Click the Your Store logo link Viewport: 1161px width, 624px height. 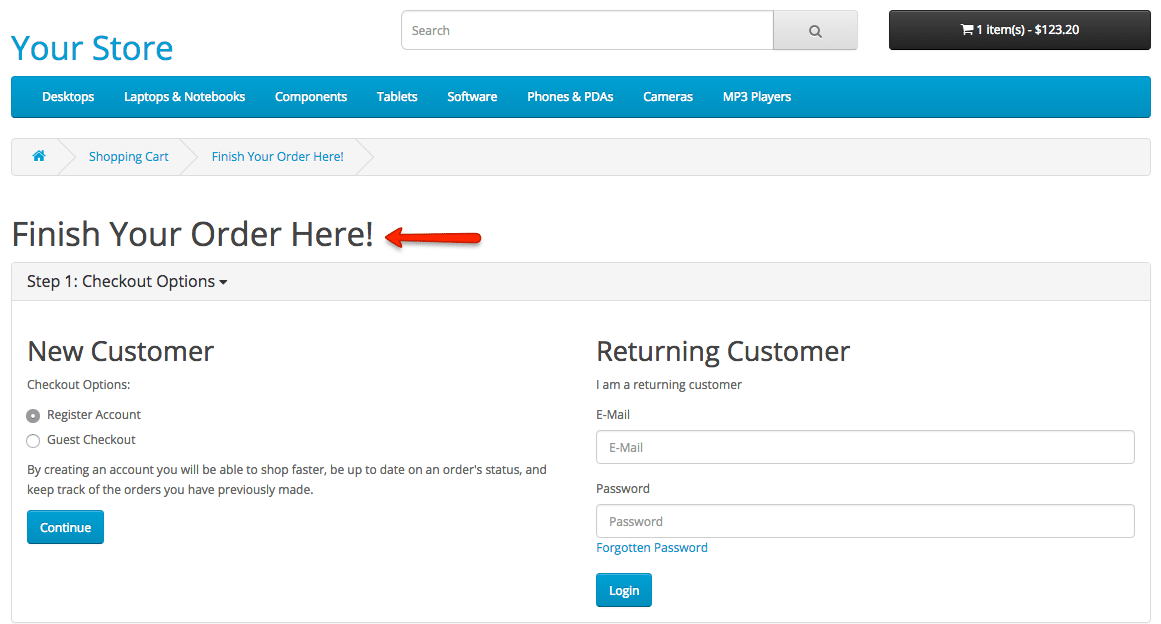(x=92, y=48)
